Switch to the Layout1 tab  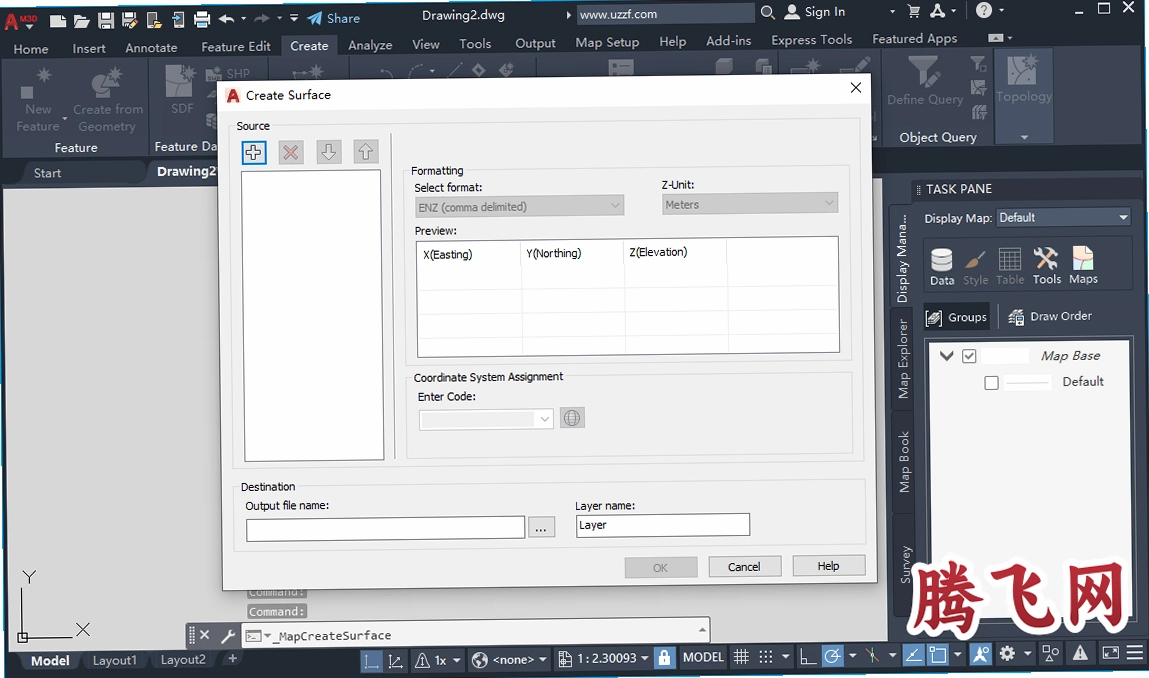coord(114,660)
